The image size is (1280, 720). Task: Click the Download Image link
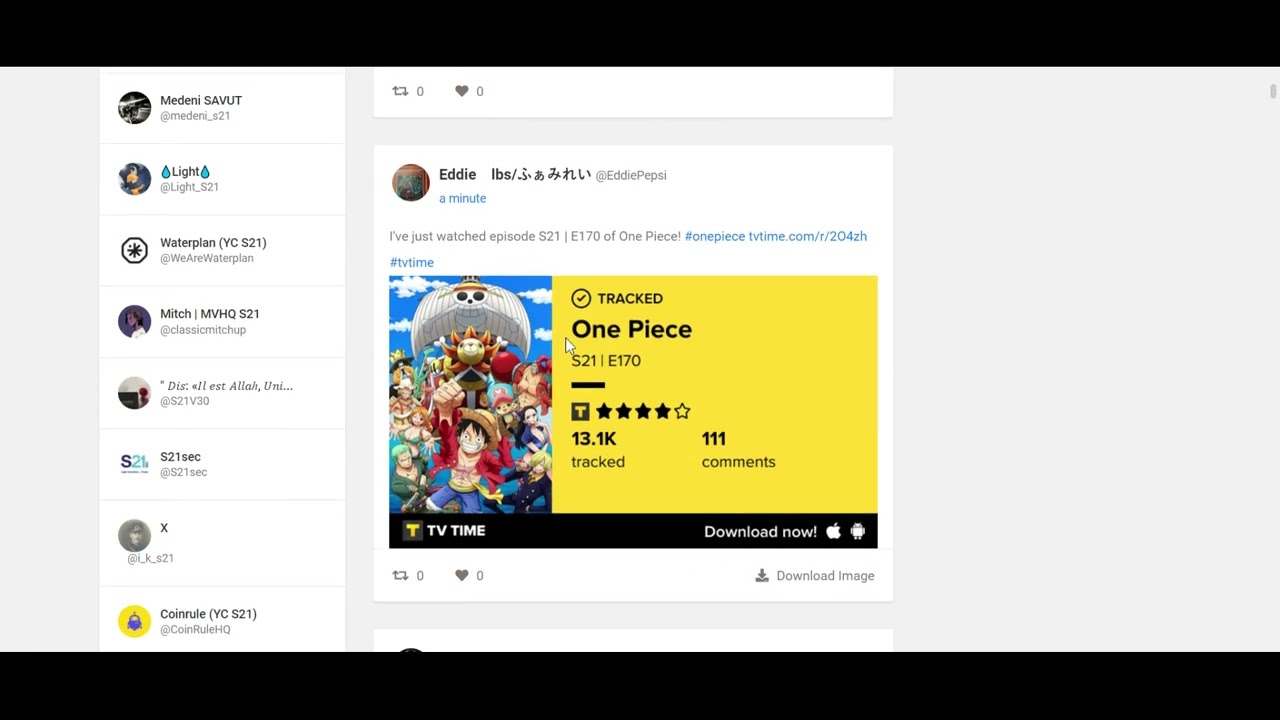(815, 575)
